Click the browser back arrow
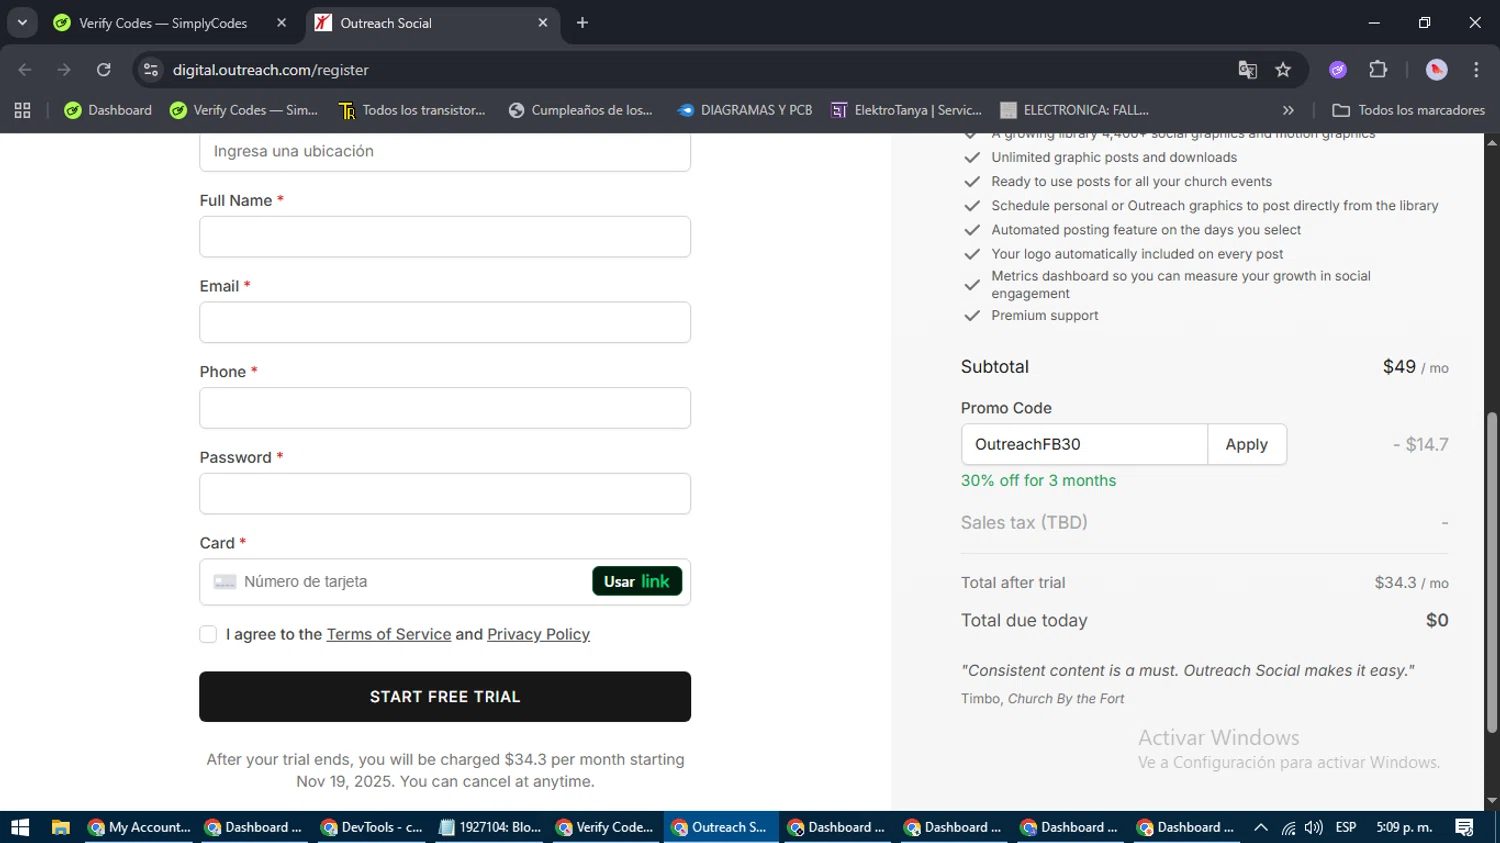 click(x=25, y=70)
